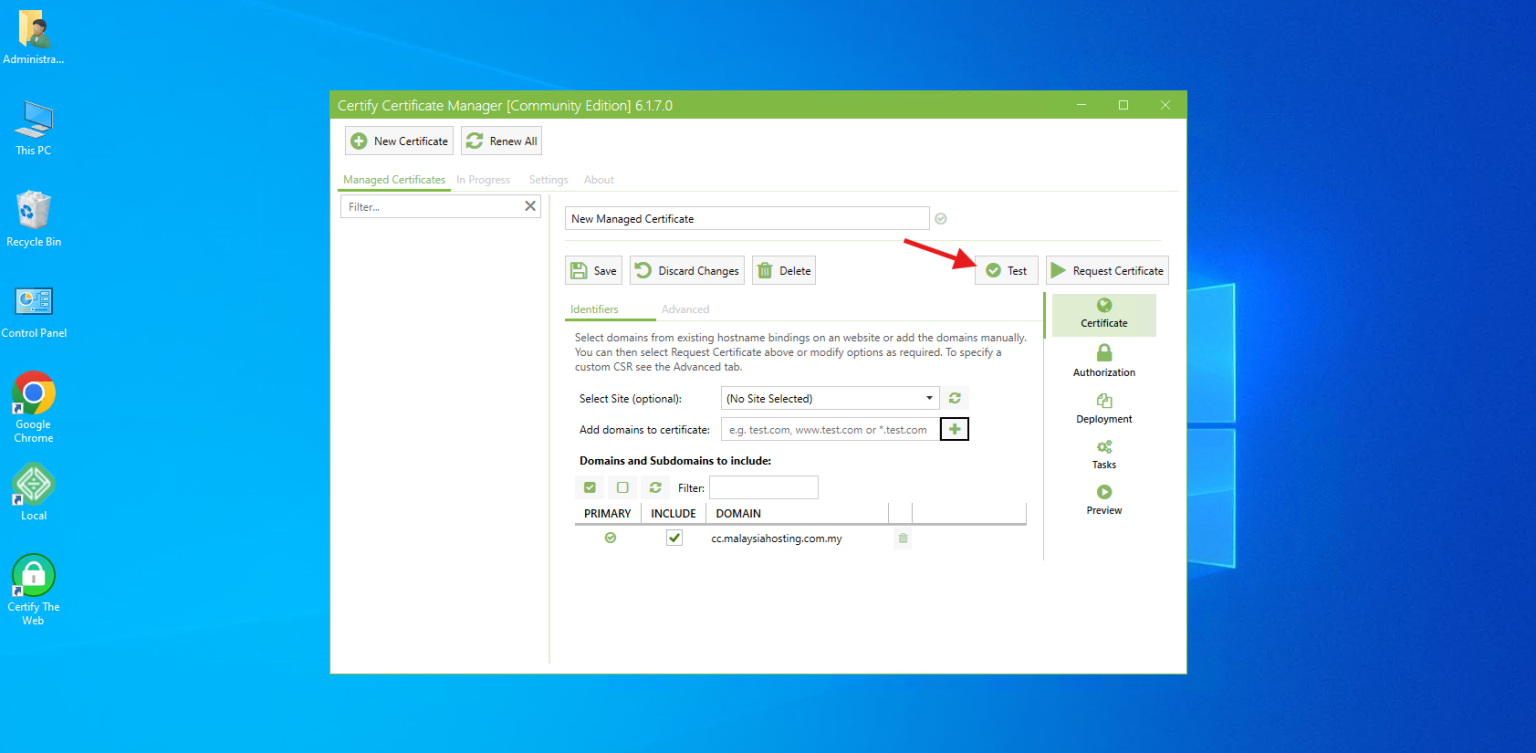
Task: Select the Certificate section
Action: [x=1103, y=315]
